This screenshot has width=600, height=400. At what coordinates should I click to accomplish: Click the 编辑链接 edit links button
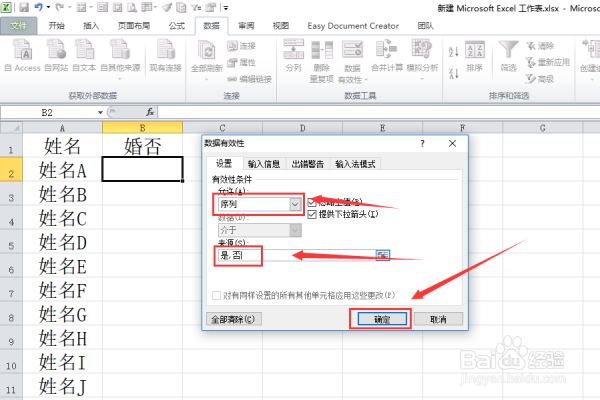point(249,79)
